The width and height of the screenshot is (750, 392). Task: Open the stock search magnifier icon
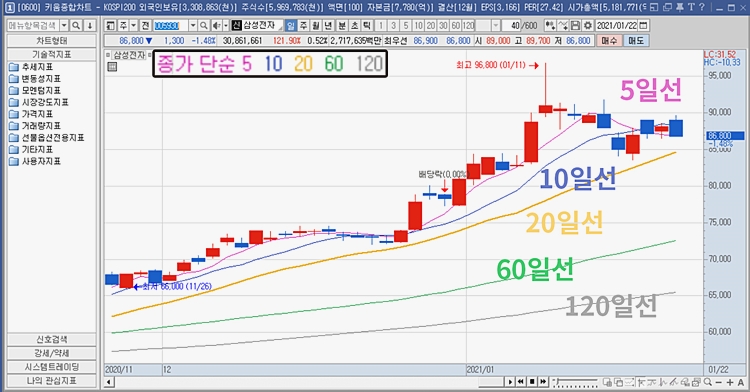click(x=203, y=25)
